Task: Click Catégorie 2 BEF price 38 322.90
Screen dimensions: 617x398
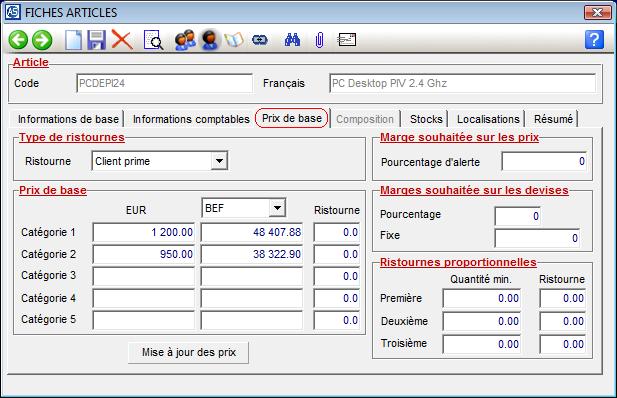Action: [252, 254]
